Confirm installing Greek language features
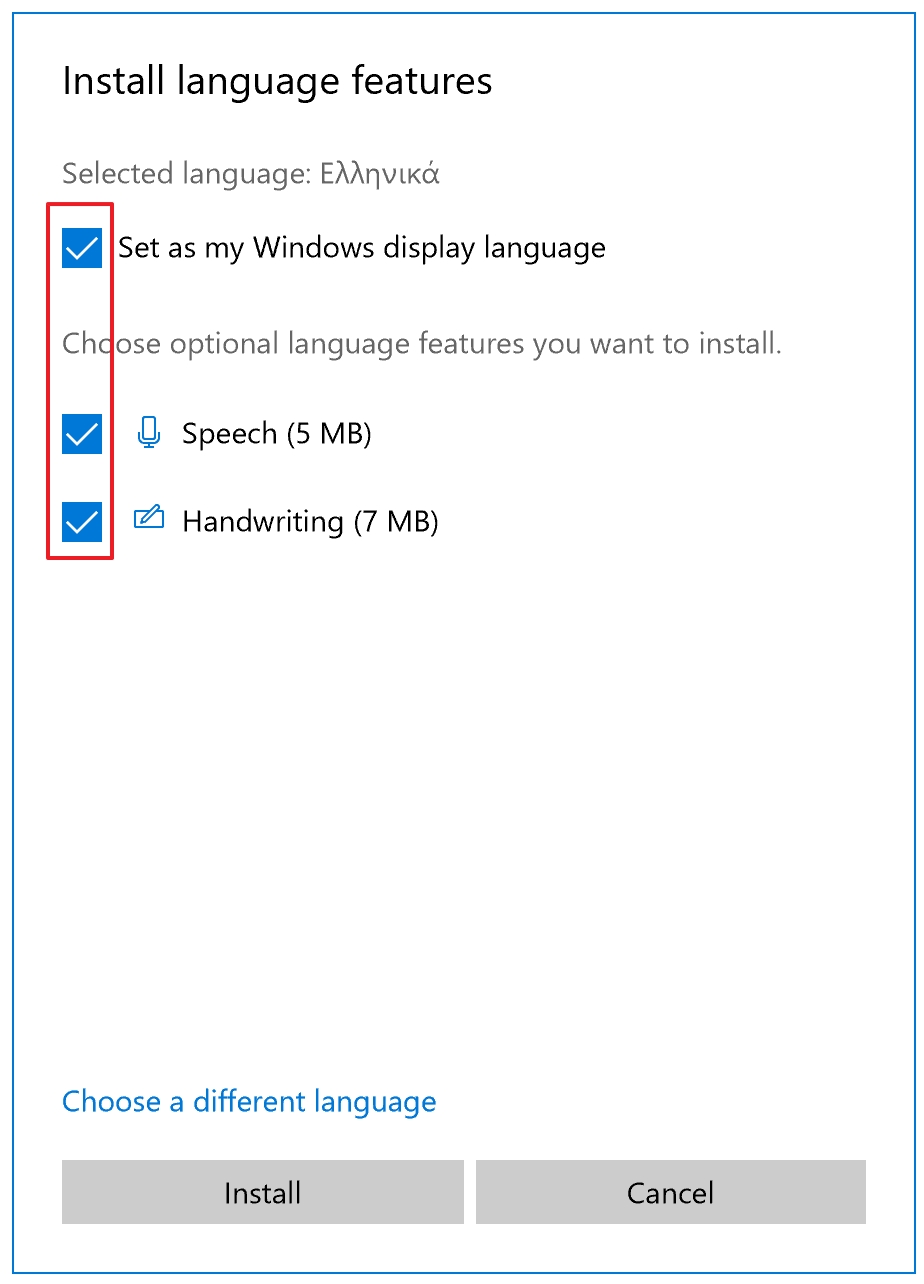This screenshot has height=1284, width=924. 262,1192
